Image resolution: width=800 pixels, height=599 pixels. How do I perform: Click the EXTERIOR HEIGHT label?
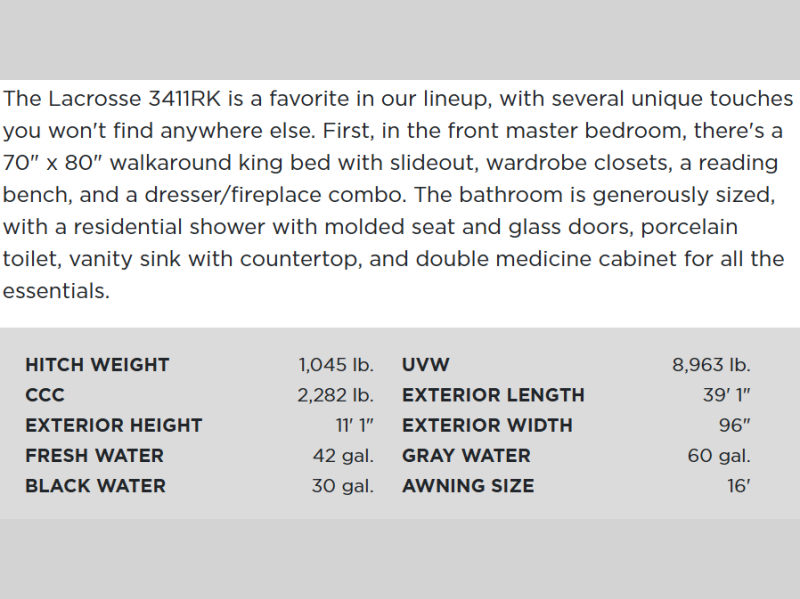pyautogui.click(x=114, y=425)
